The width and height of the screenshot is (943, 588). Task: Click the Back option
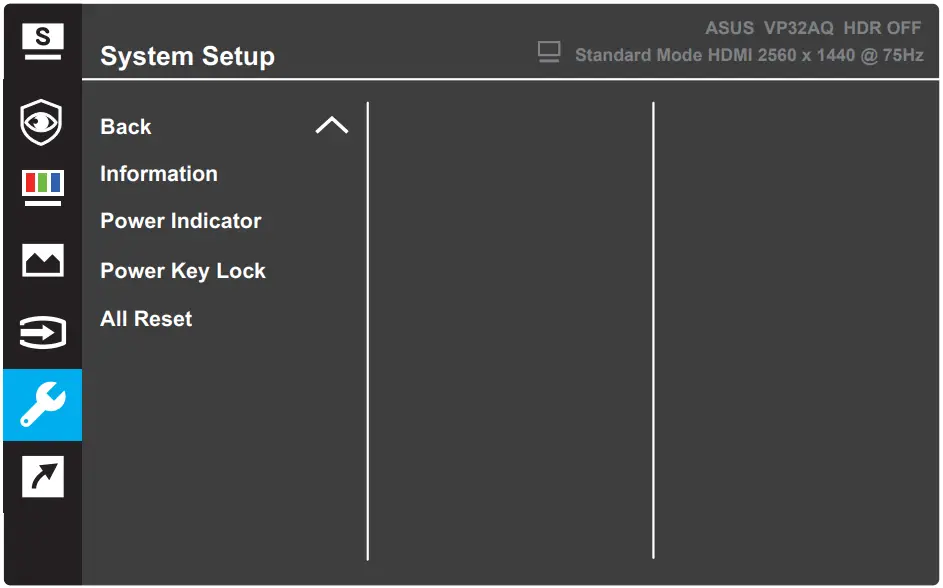[x=125, y=126]
